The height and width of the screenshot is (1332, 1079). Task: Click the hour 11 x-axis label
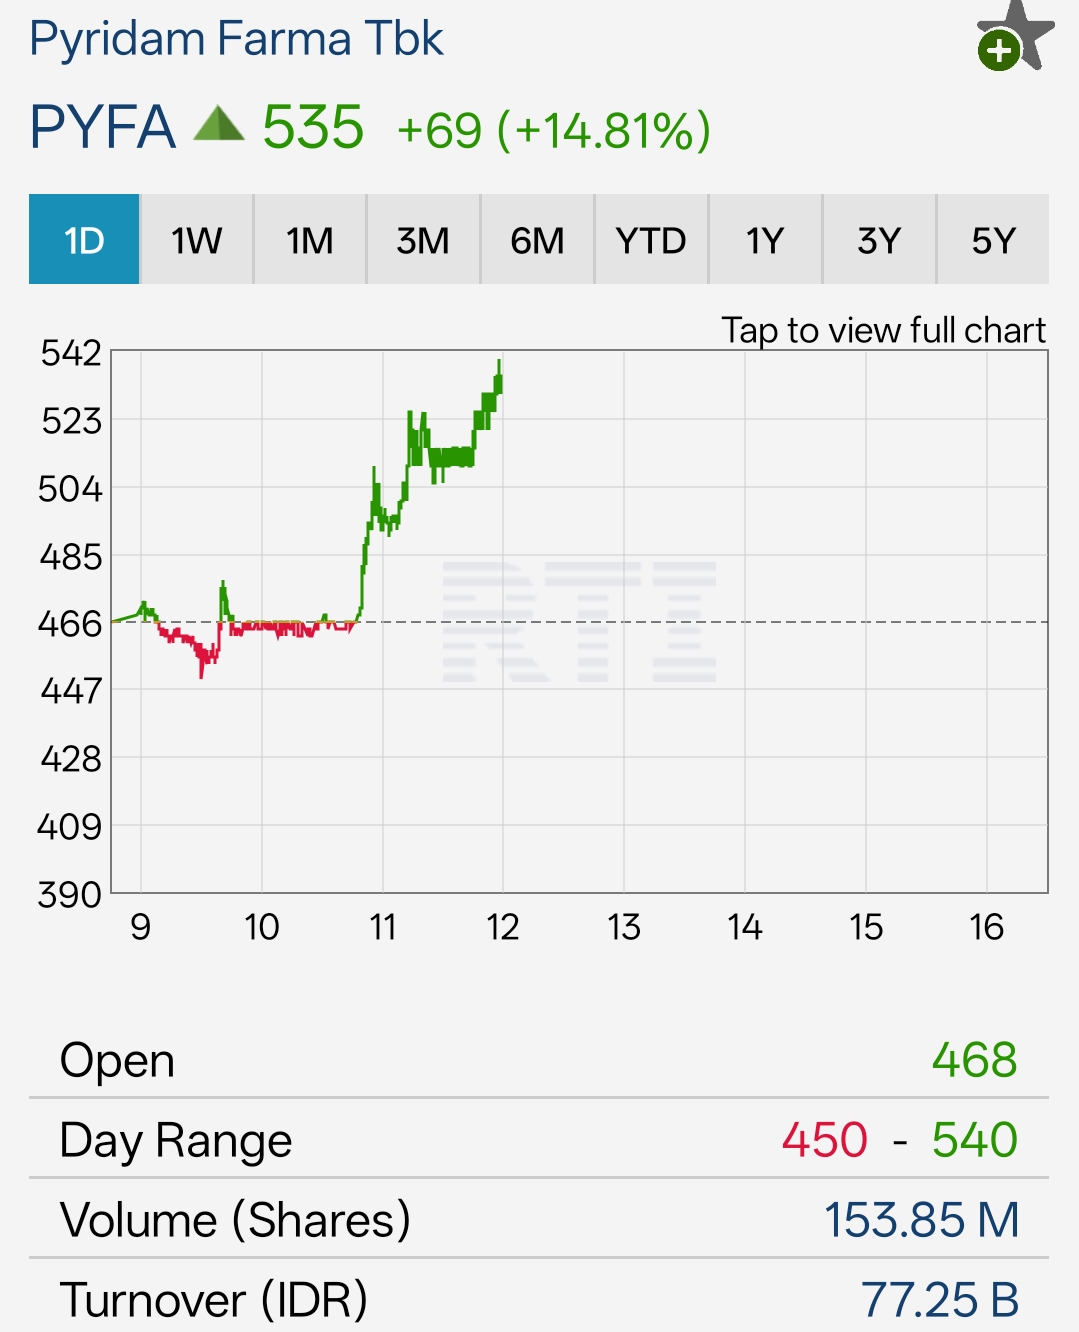(x=383, y=927)
